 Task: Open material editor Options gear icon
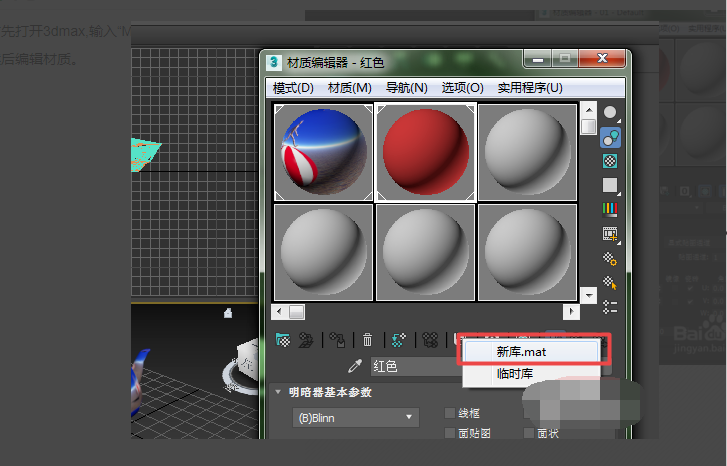click(x=610, y=258)
